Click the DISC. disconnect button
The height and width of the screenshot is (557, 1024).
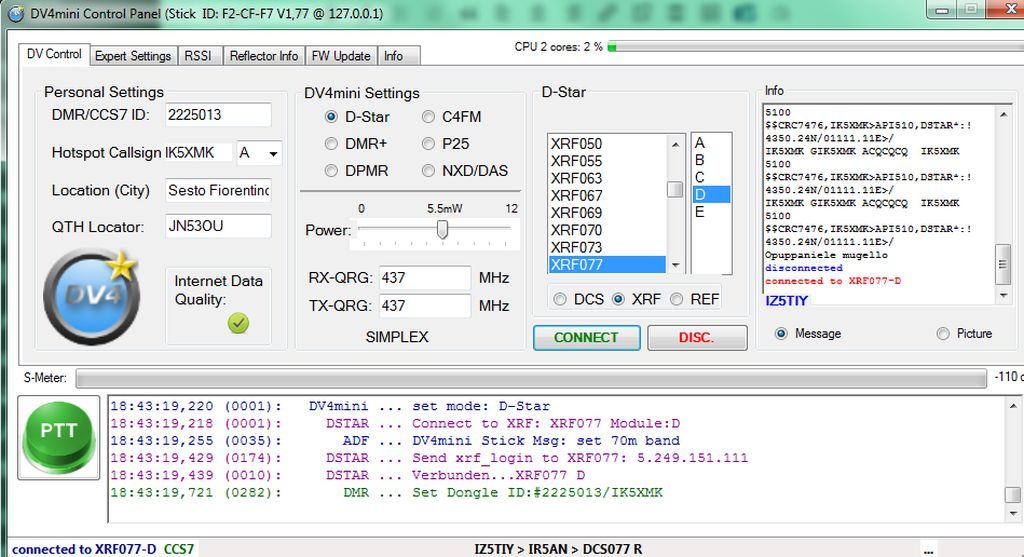point(697,338)
